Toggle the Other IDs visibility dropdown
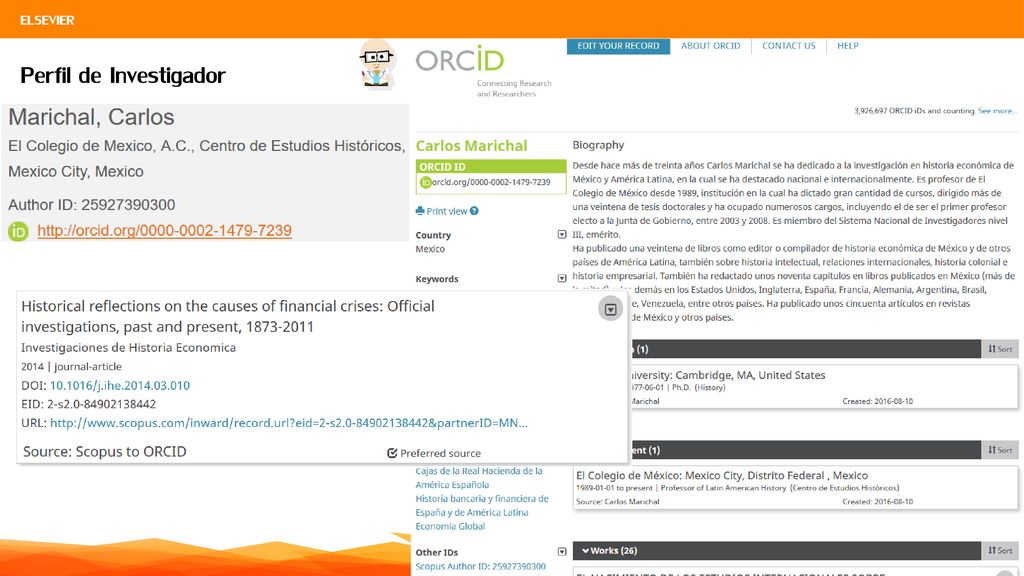The width and height of the screenshot is (1024, 576). click(562, 552)
